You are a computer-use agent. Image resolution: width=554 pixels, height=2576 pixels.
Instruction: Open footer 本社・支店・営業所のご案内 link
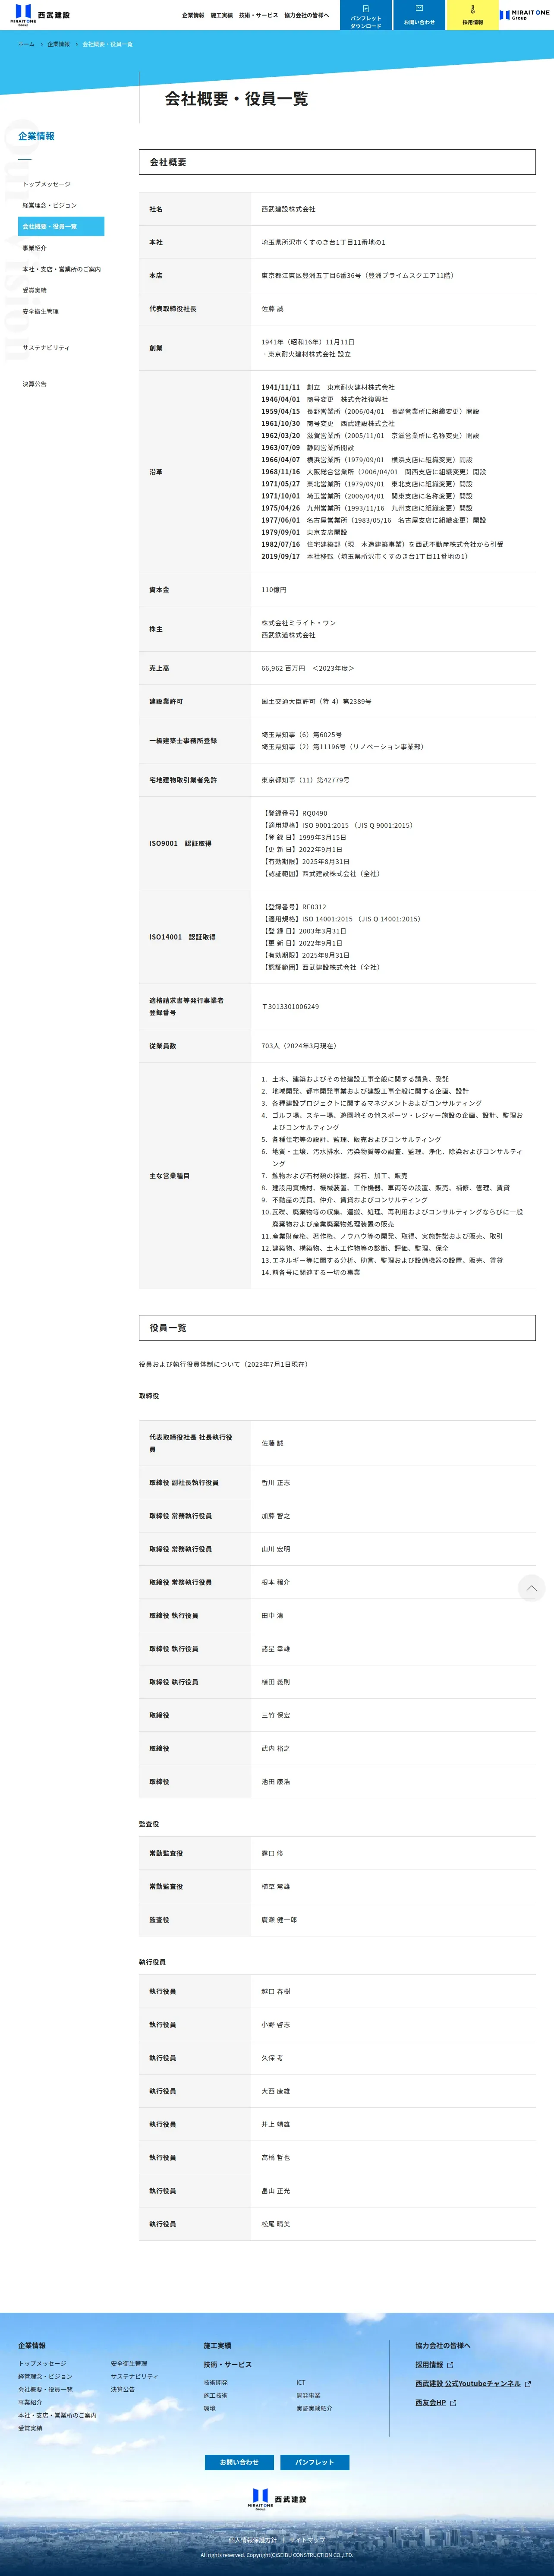(x=57, y=2415)
